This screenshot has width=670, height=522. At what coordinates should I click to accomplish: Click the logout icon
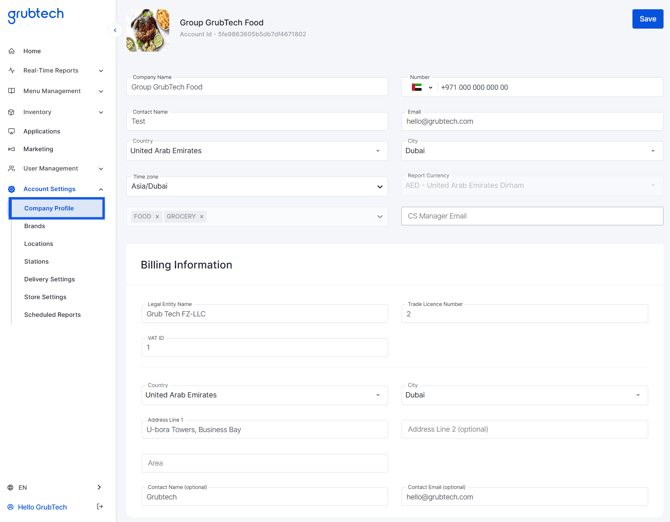pos(100,507)
